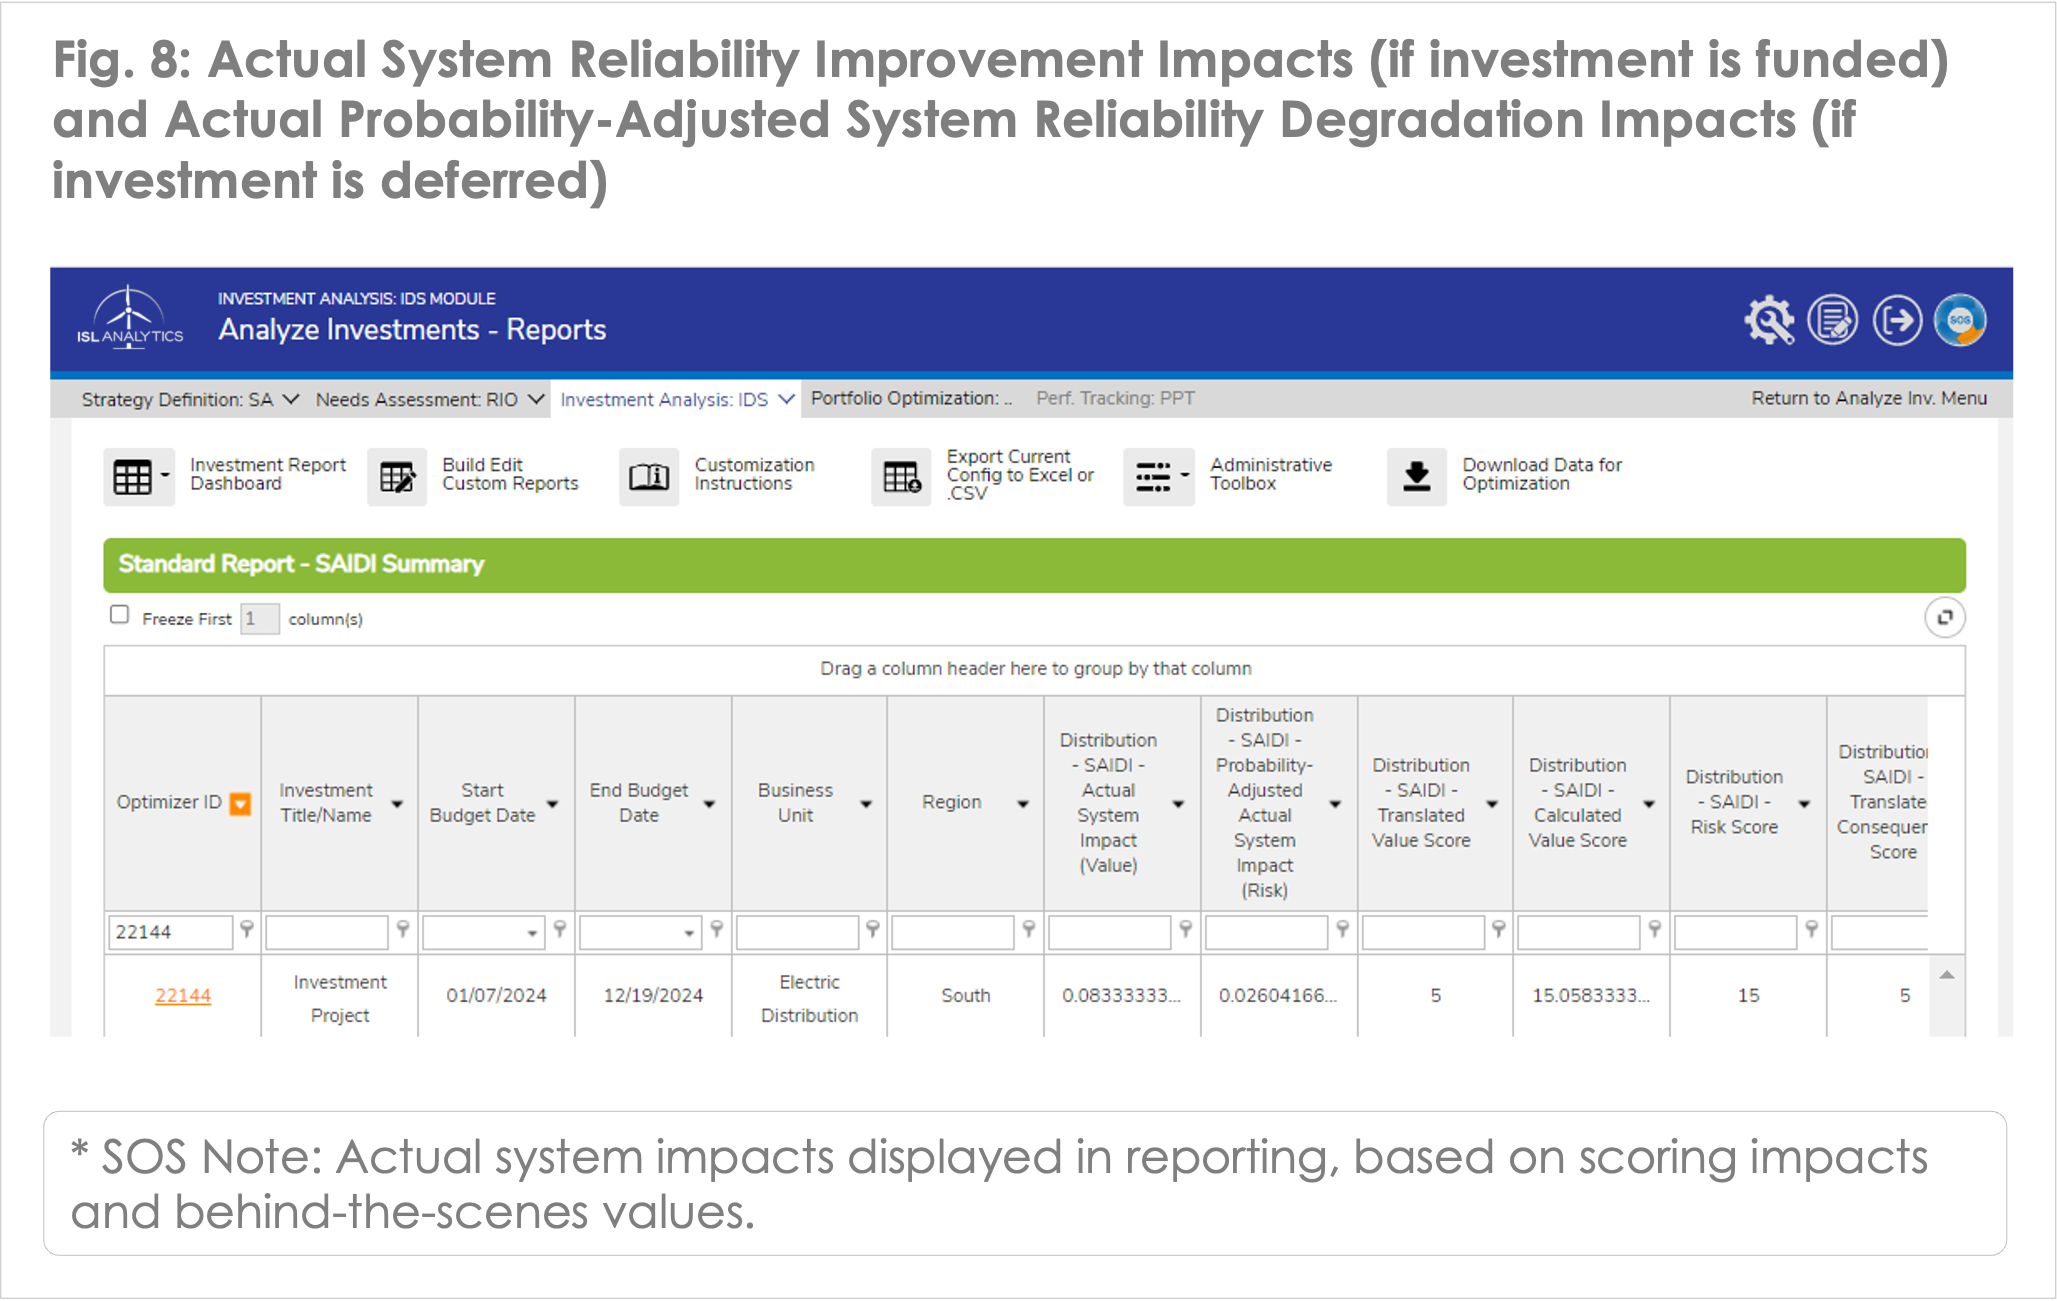Click Return to Analyze Inv. Menu

tap(1869, 398)
